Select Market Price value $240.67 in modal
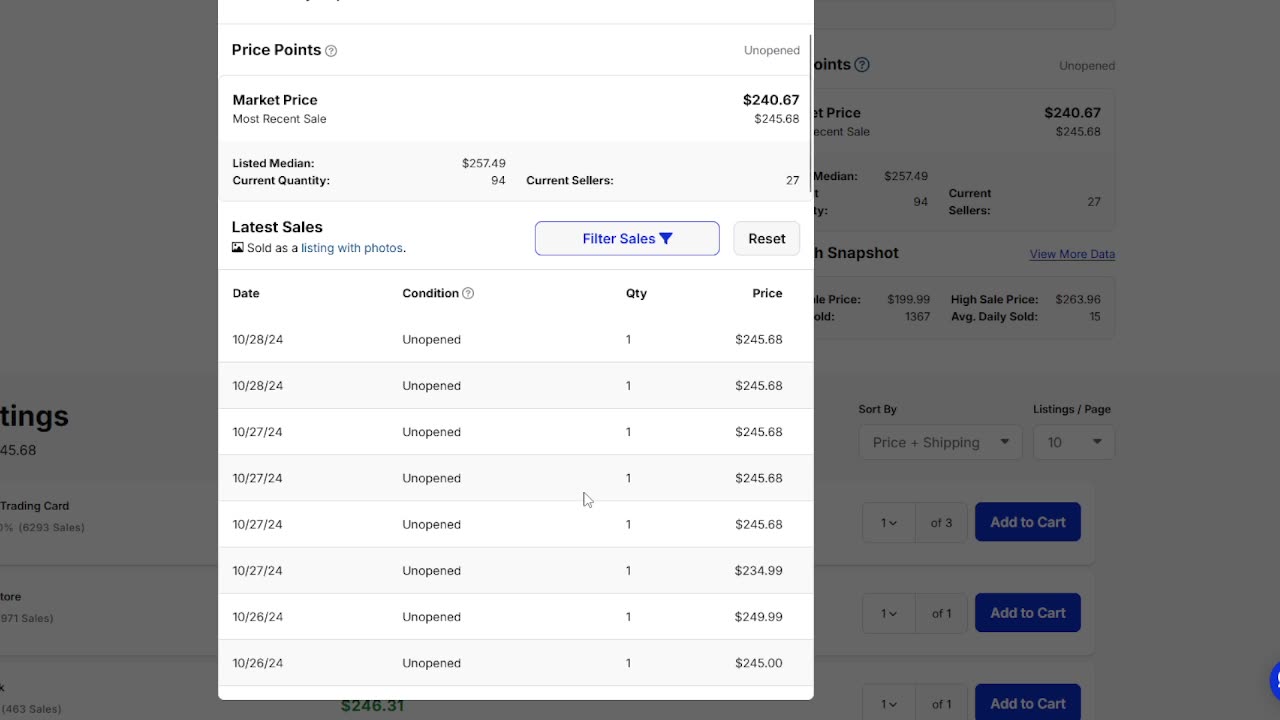 [771, 100]
